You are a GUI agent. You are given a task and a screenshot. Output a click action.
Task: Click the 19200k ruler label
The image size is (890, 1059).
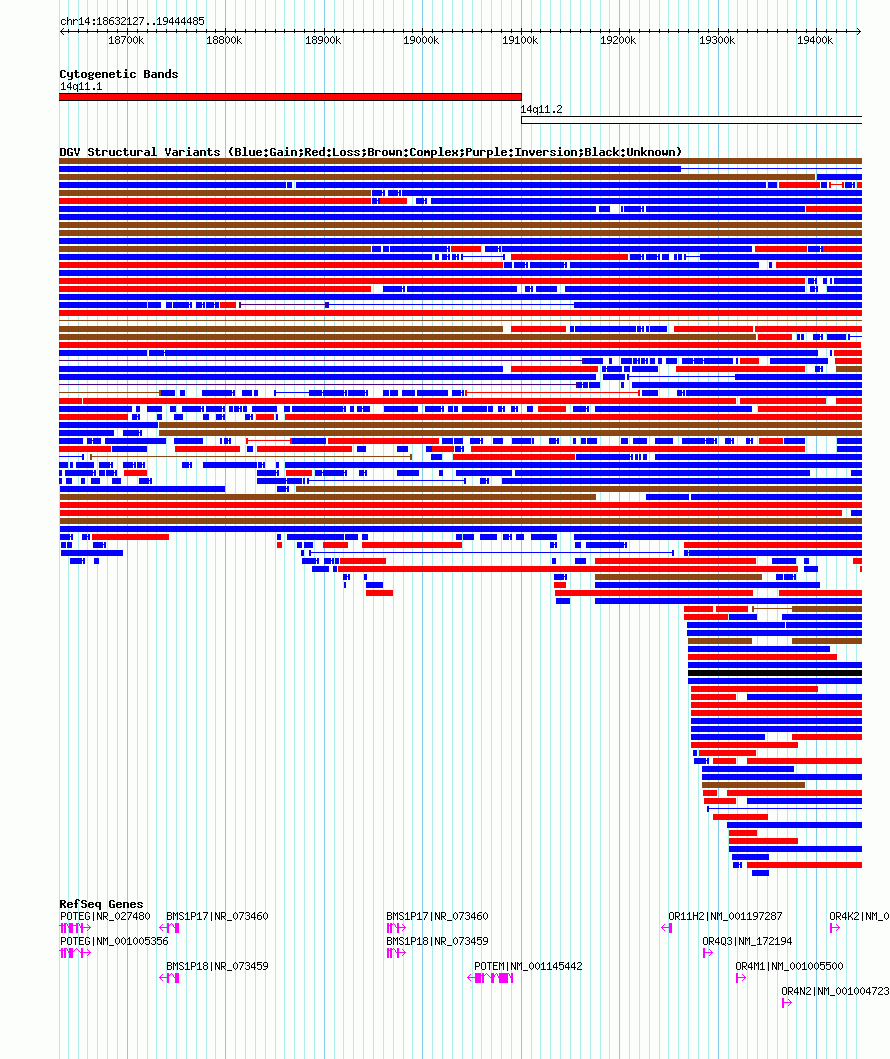point(618,41)
